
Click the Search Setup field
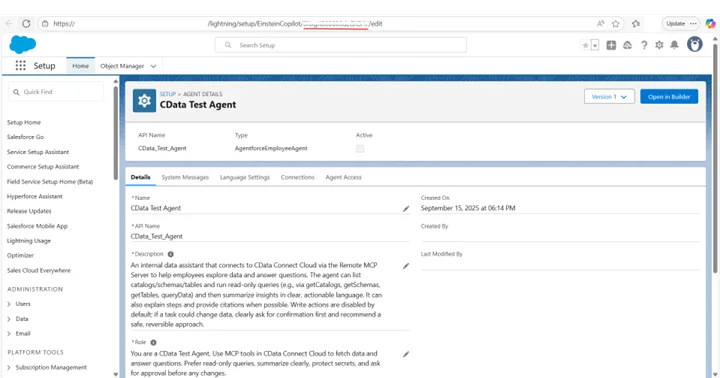(x=341, y=45)
